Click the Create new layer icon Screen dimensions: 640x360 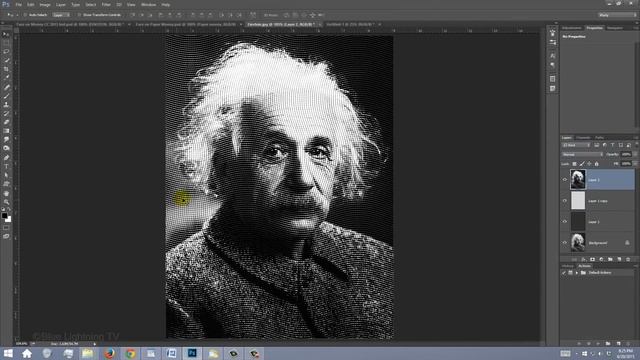point(619,259)
